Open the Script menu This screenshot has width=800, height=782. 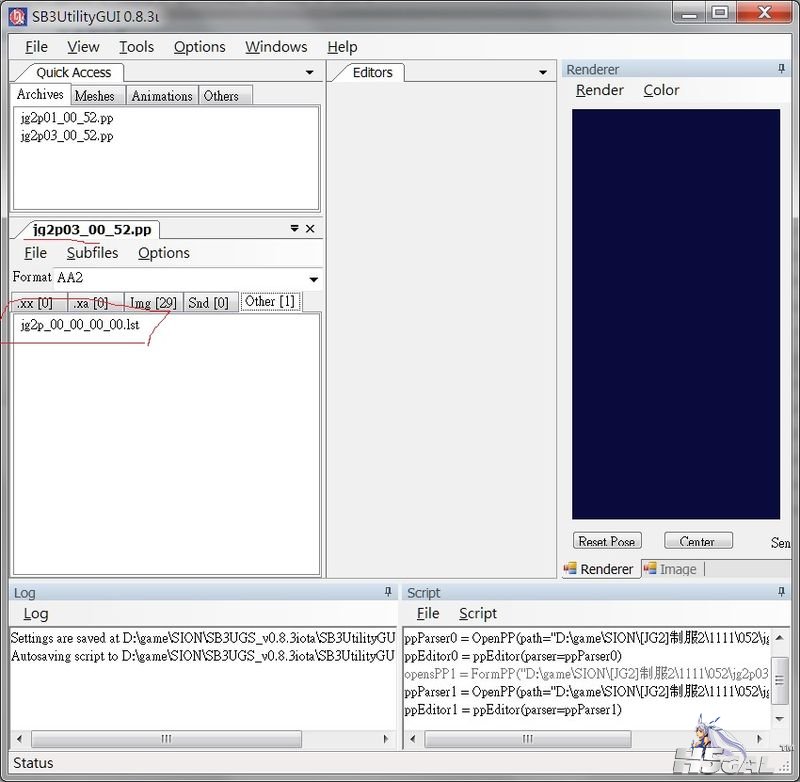pos(478,614)
